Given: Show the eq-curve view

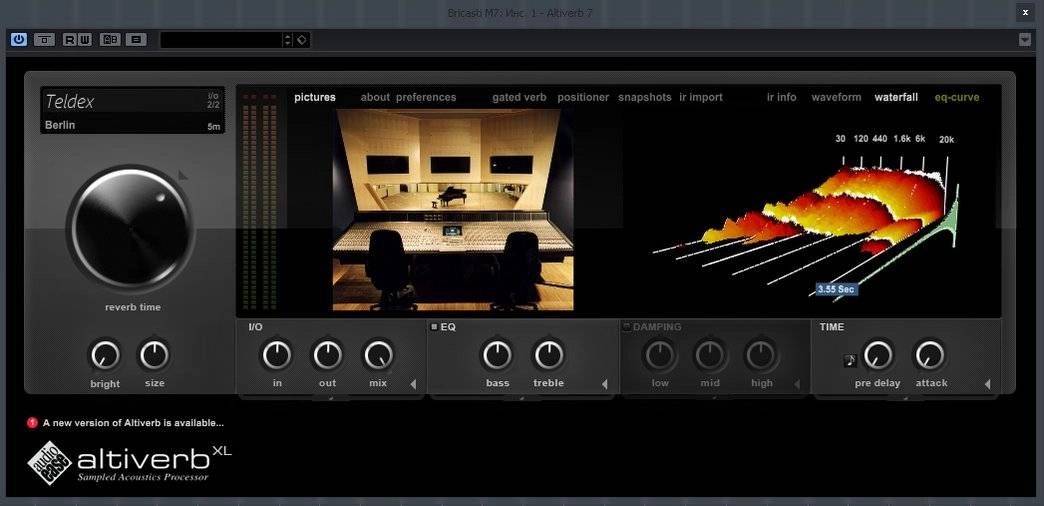Looking at the screenshot, I should pos(957,97).
